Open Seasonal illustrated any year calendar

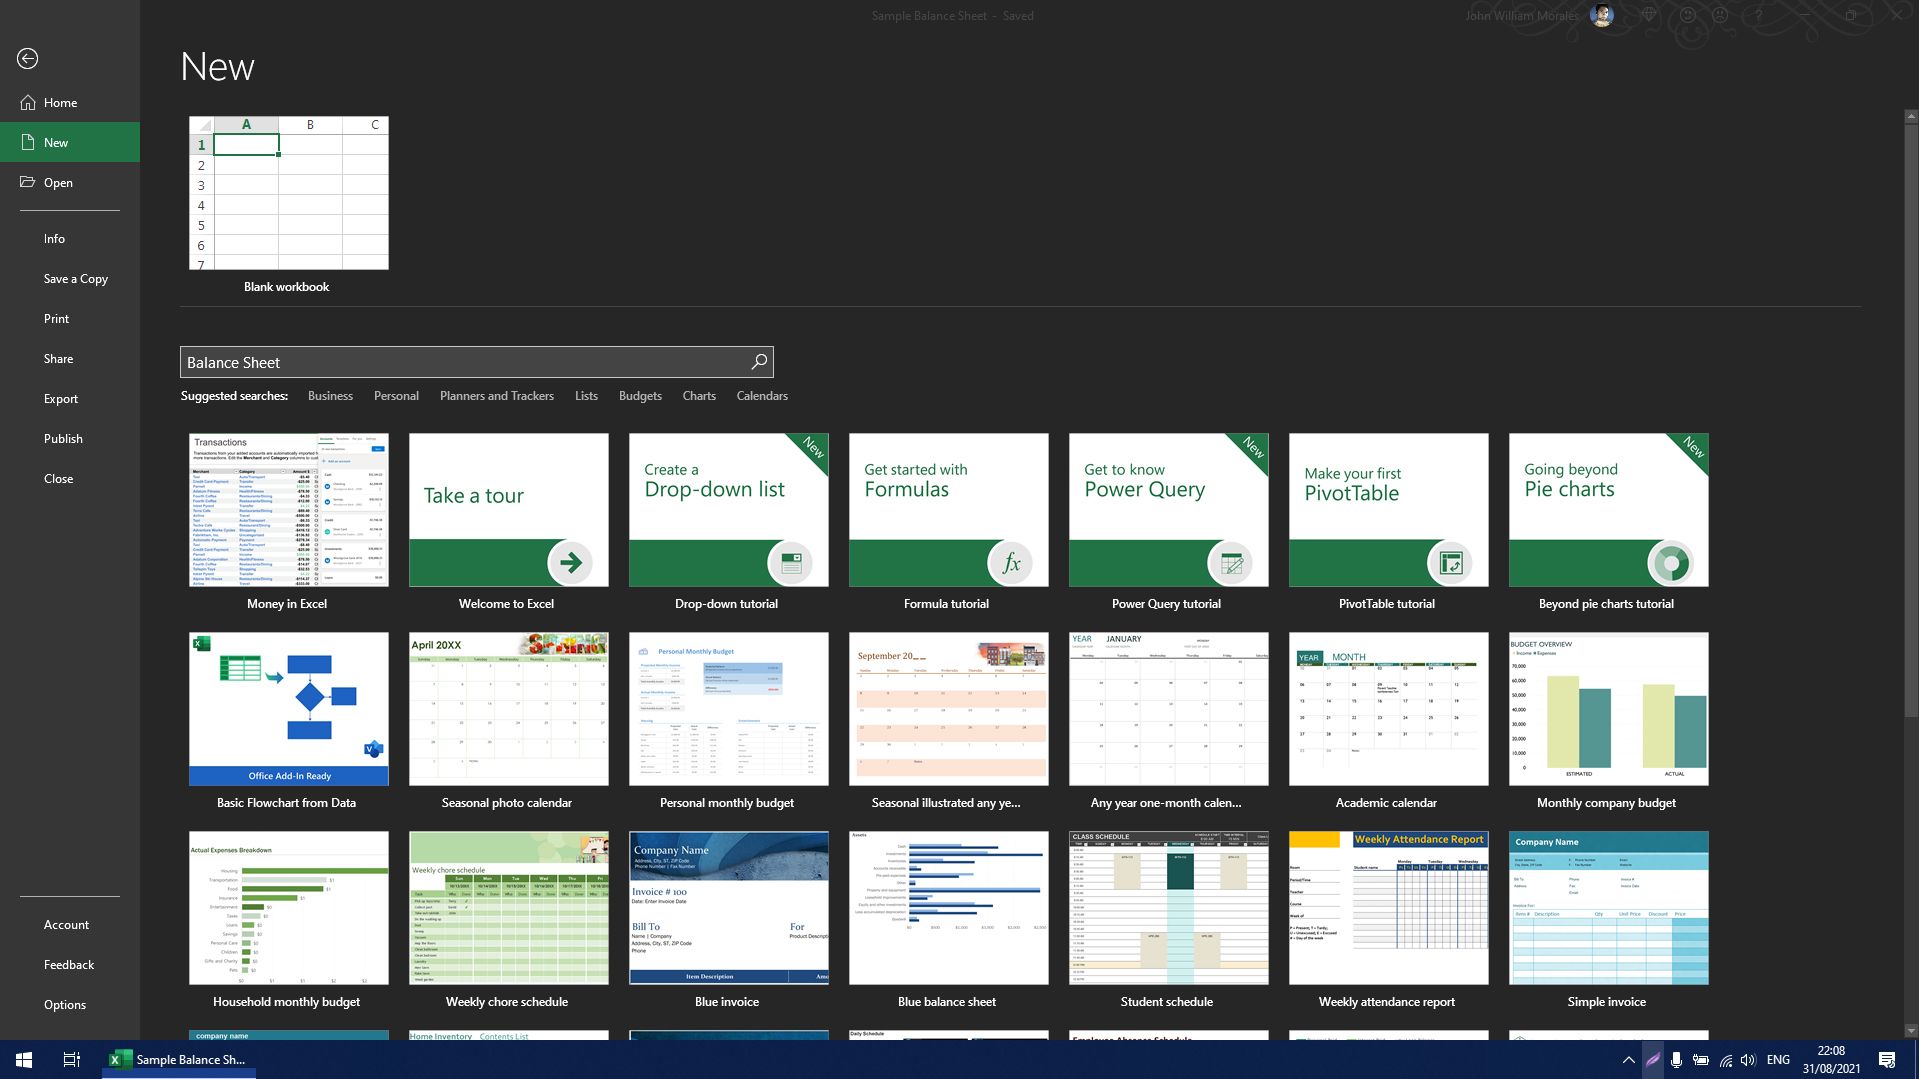pos(948,709)
